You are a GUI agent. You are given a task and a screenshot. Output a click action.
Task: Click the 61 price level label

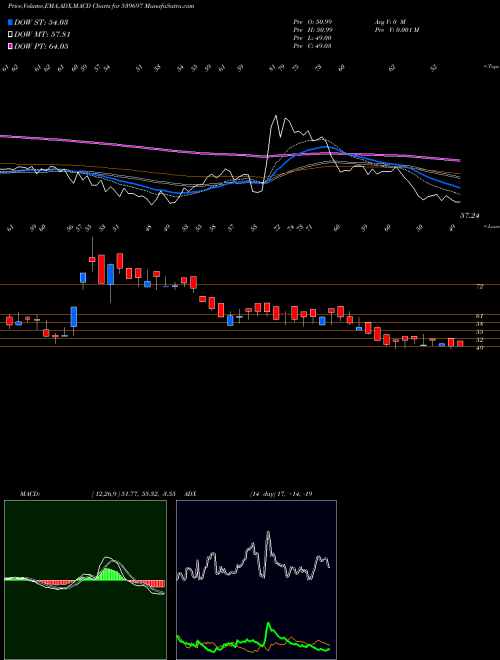[x=480, y=316]
